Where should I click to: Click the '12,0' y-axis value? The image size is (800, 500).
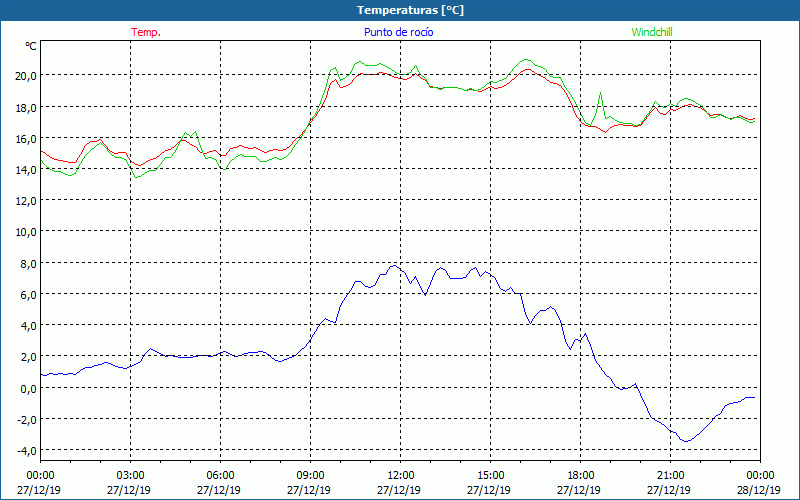26,201
